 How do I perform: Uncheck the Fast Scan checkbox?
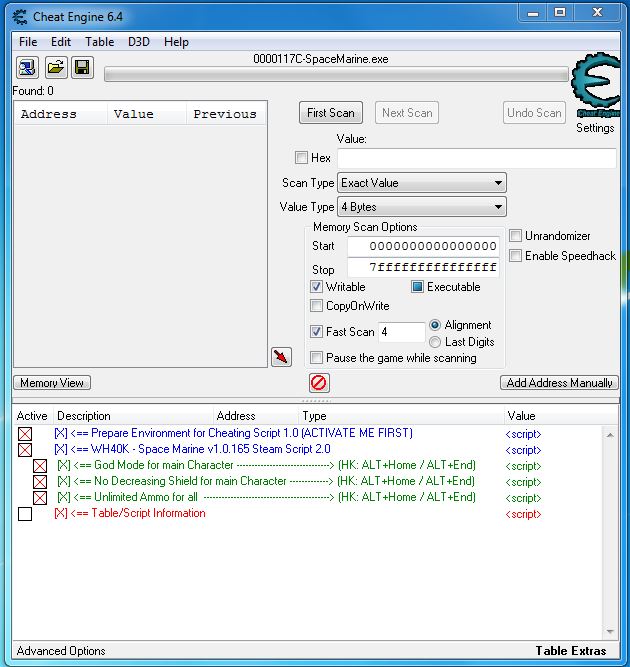coord(316,331)
